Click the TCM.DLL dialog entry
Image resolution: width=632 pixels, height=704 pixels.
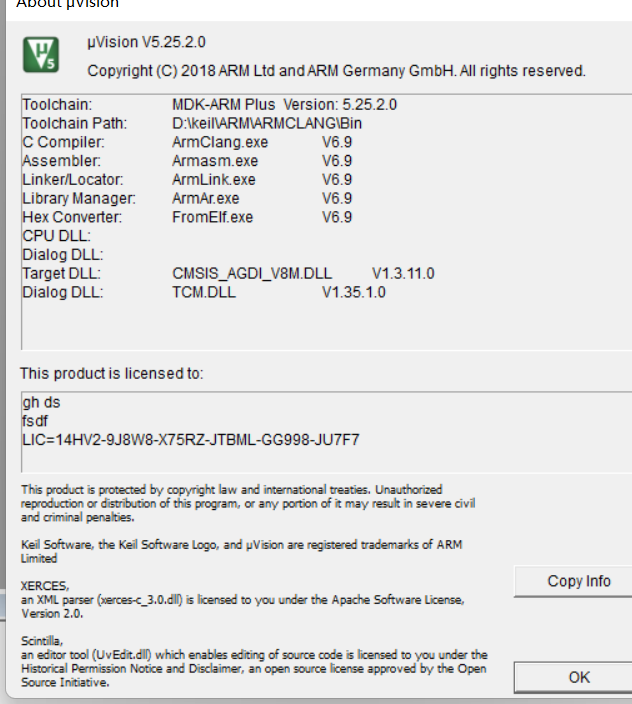pyautogui.click(x=204, y=292)
